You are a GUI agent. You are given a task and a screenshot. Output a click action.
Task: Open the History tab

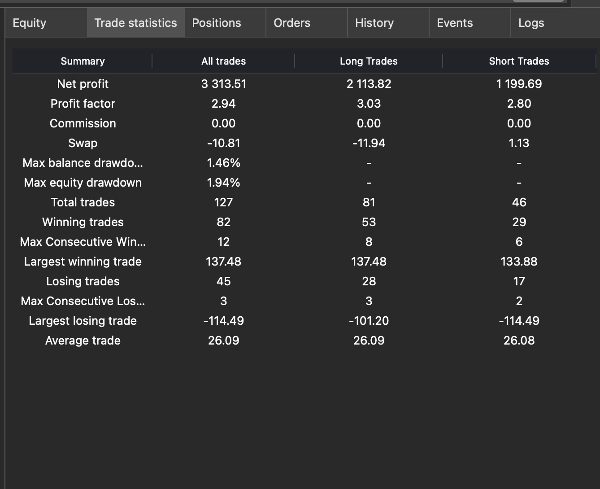pyautogui.click(x=374, y=23)
